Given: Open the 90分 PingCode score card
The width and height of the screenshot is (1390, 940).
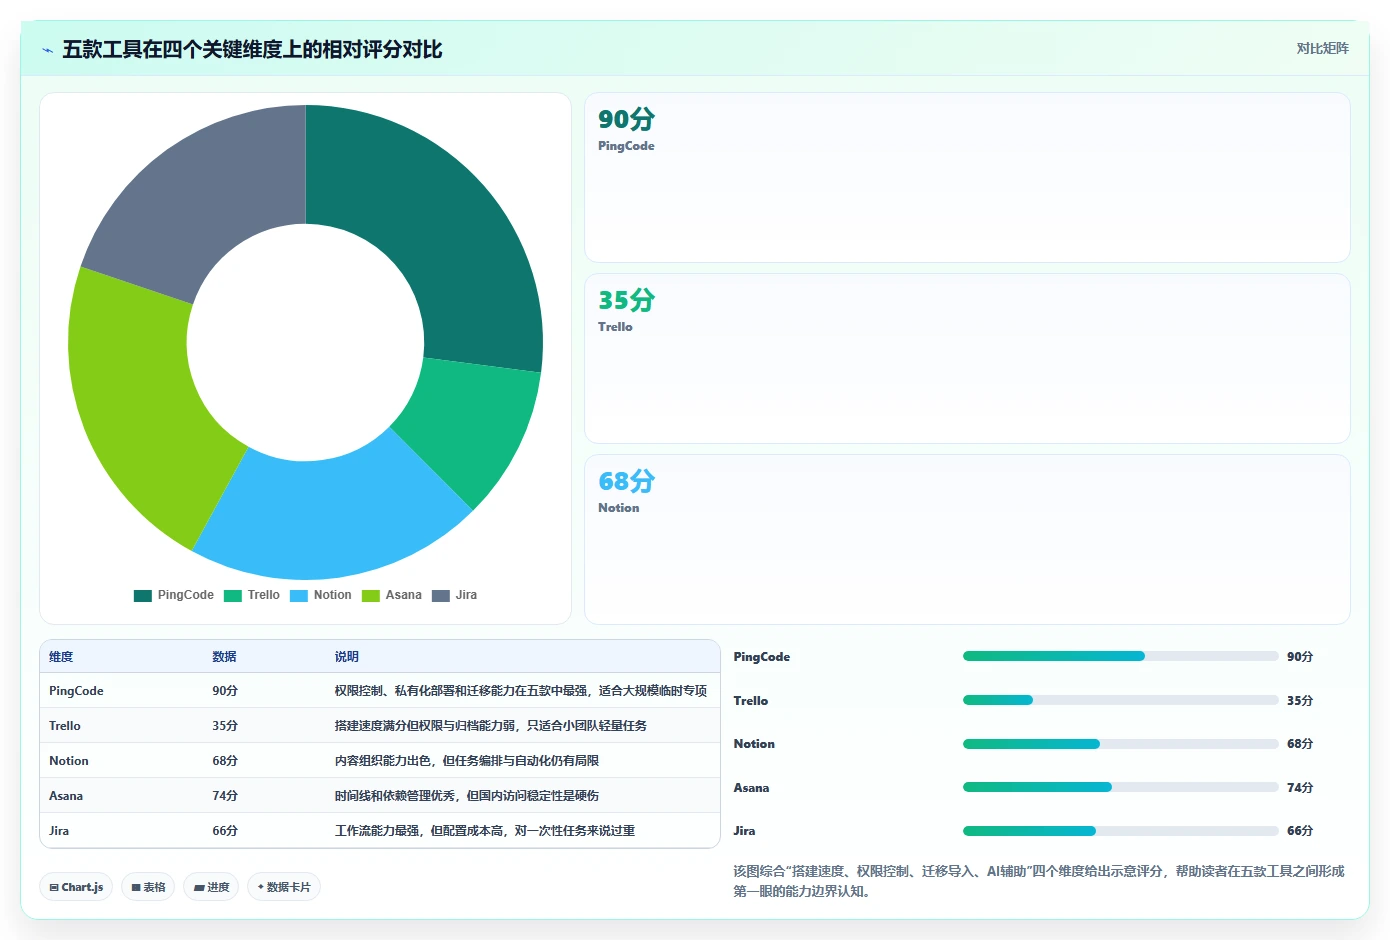Looking at the screenshot, I should tap(967, 178).
